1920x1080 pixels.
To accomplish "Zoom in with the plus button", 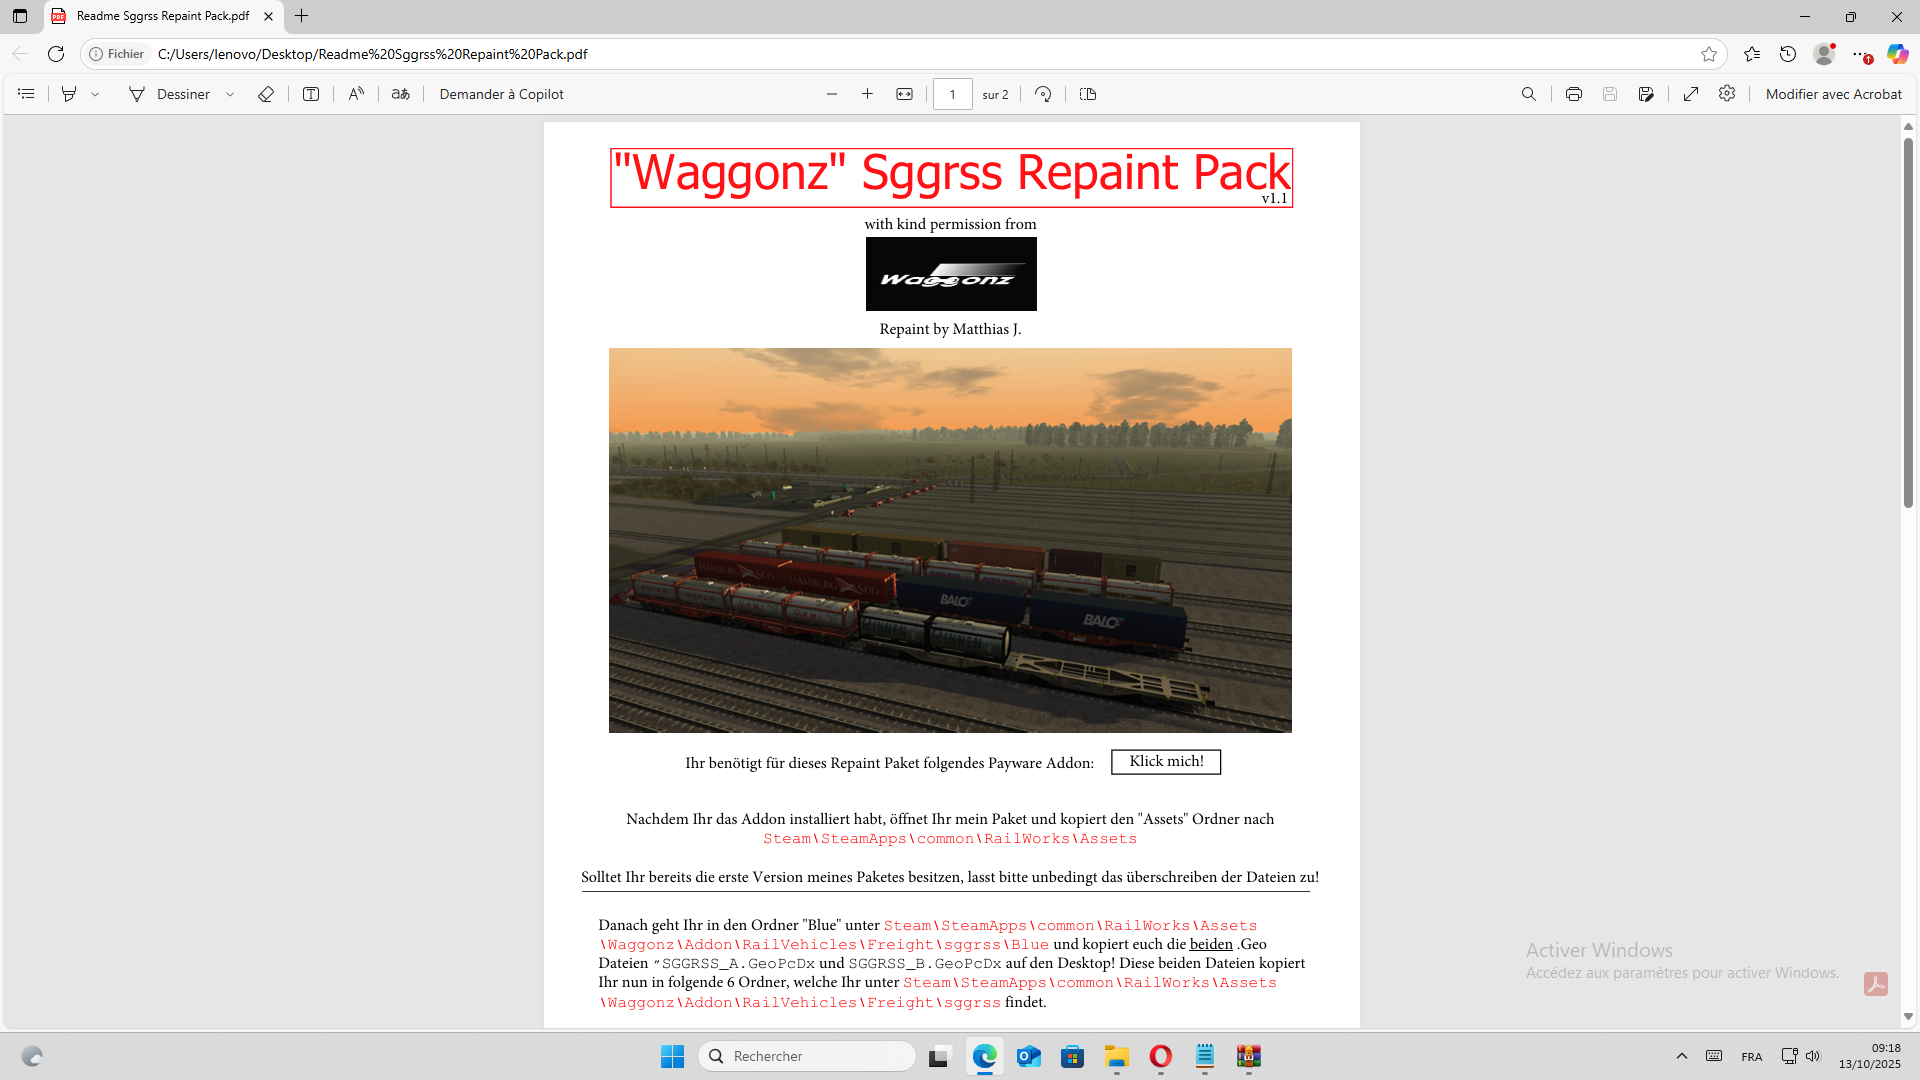I will pos(867,94).
